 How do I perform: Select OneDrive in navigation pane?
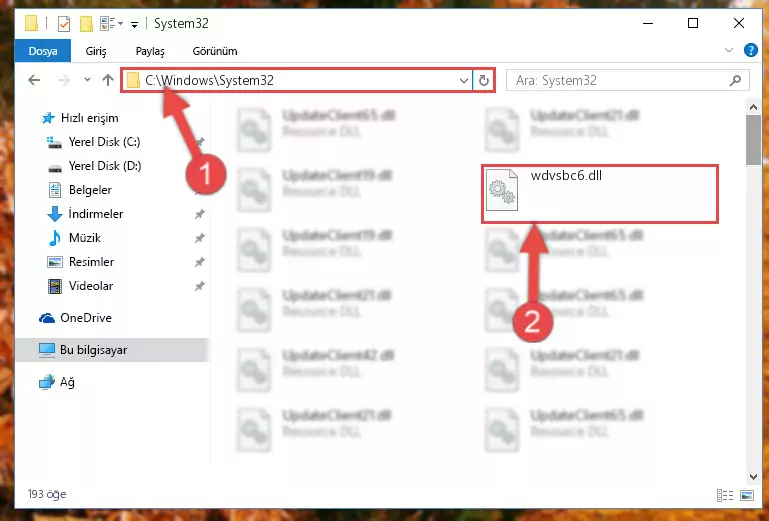point(85,318)
